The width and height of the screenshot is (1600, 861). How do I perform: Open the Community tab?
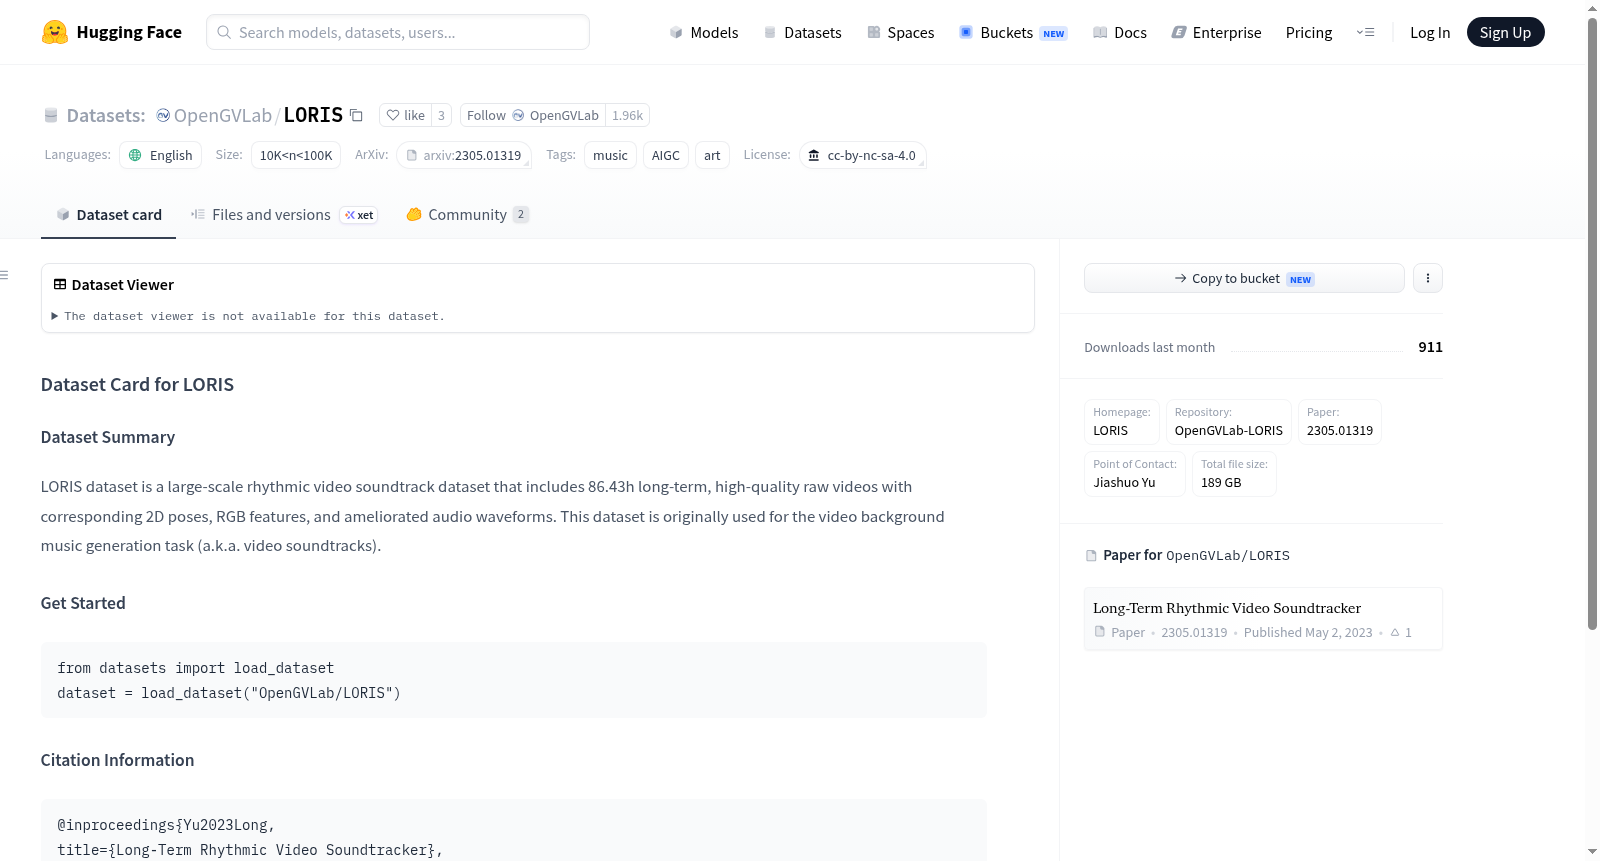(x=467, y=215)
